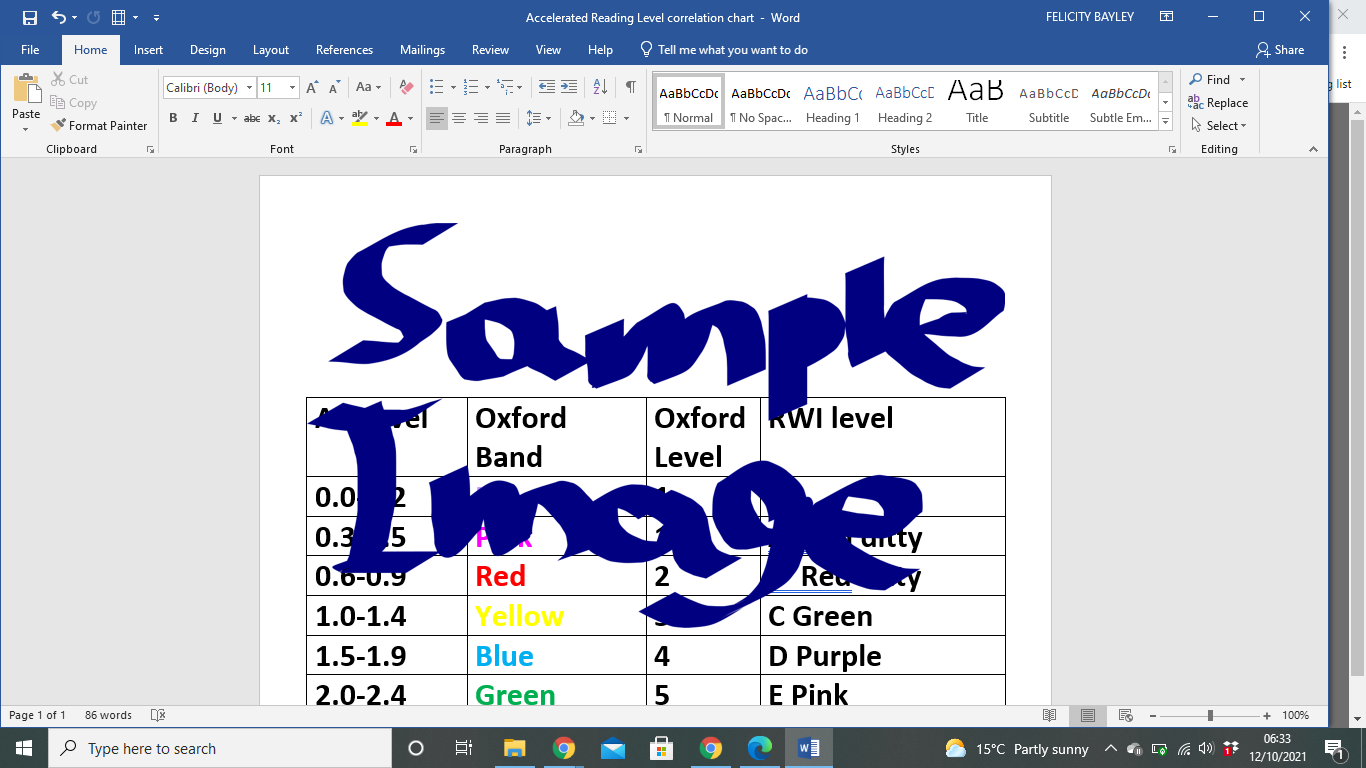Clear all formatting with the eraser icon
Viewport: 1366px width, 768px height.
[405, 88]
